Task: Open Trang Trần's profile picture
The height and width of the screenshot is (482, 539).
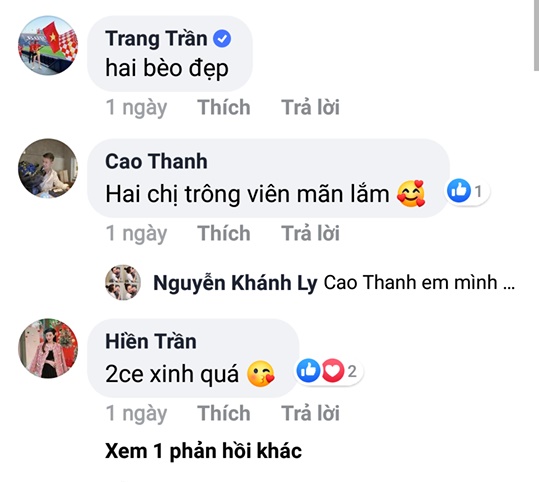Action: (48, 45)
